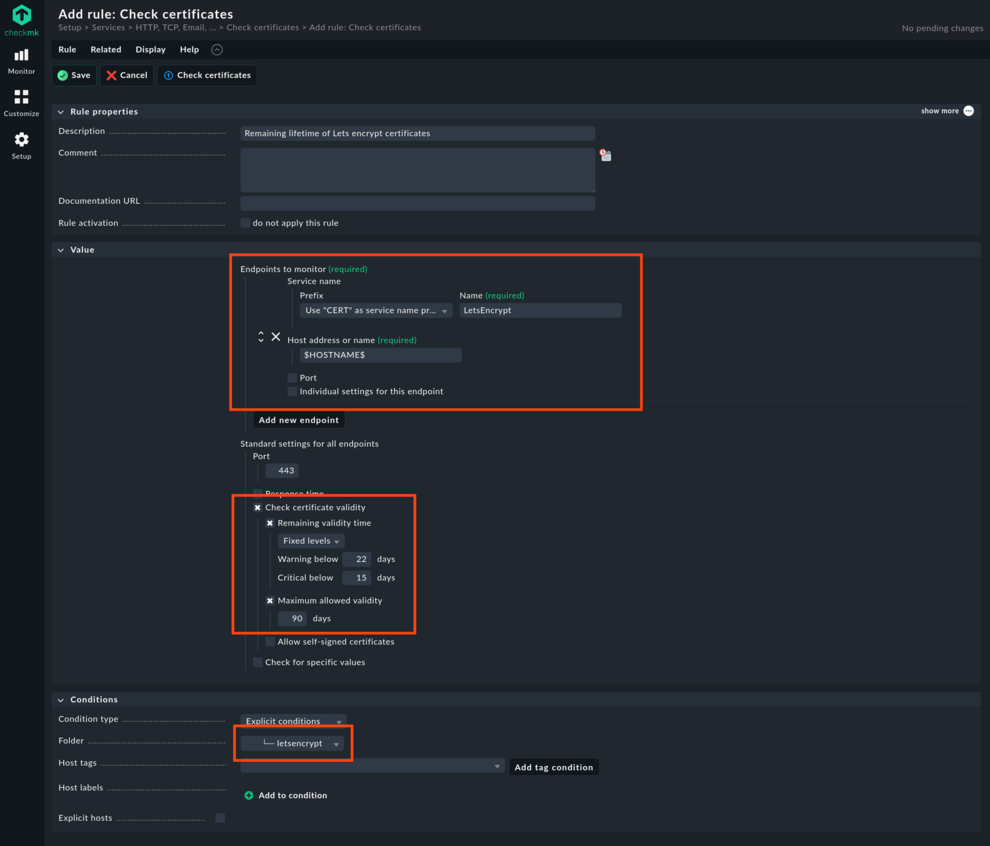
Task: Open the service name Prefix dropdown
Action: click(376, 310)
